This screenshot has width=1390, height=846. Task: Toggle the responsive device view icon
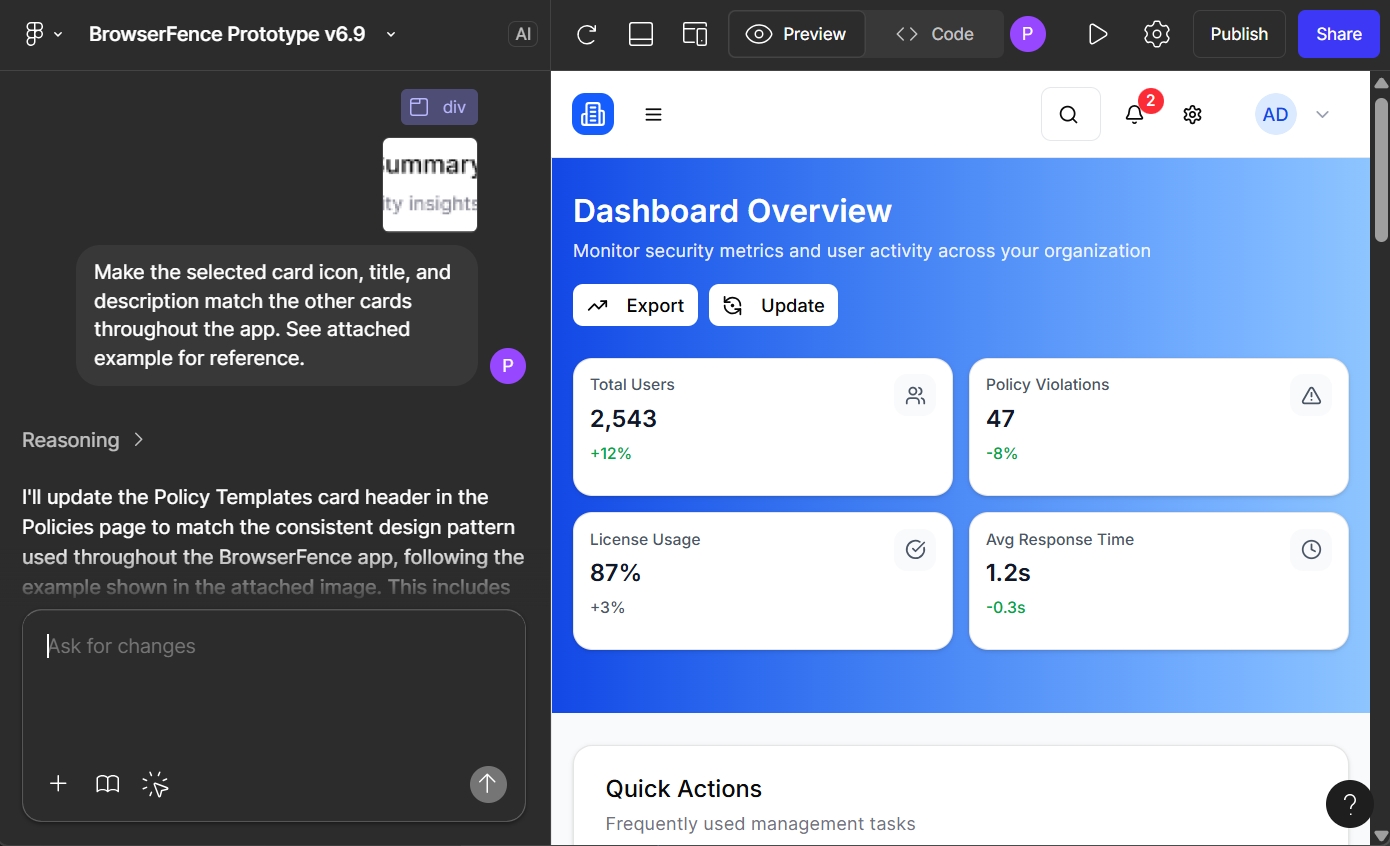point(695,35)
